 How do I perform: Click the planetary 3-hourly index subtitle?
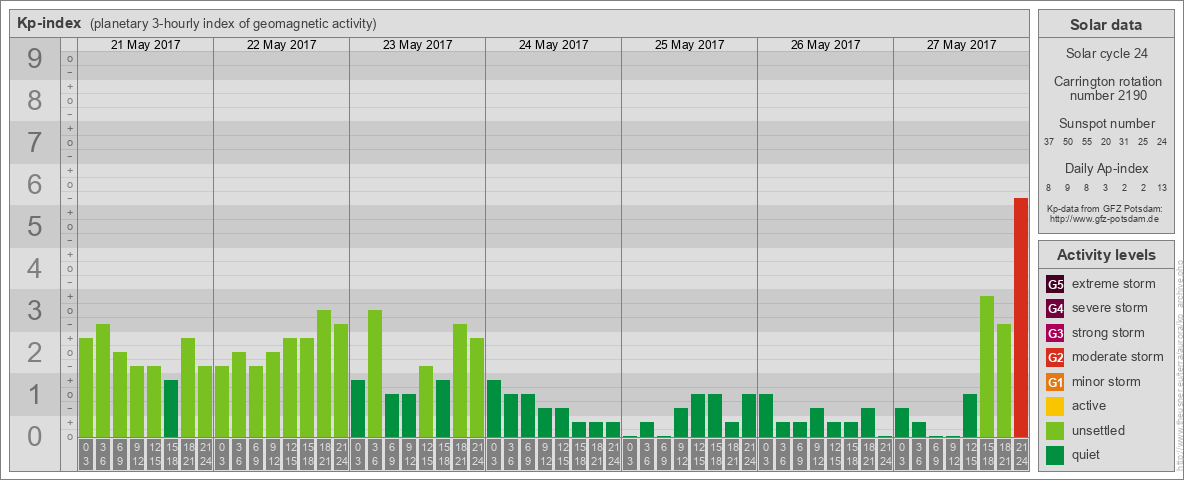click(x=233, y=24)
